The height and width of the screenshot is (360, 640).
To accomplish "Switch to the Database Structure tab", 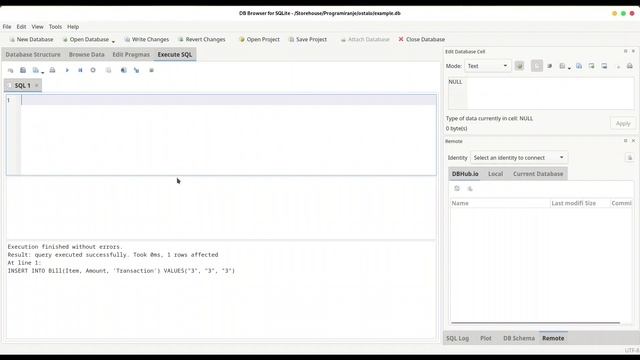I will click(x=33, y=54).
